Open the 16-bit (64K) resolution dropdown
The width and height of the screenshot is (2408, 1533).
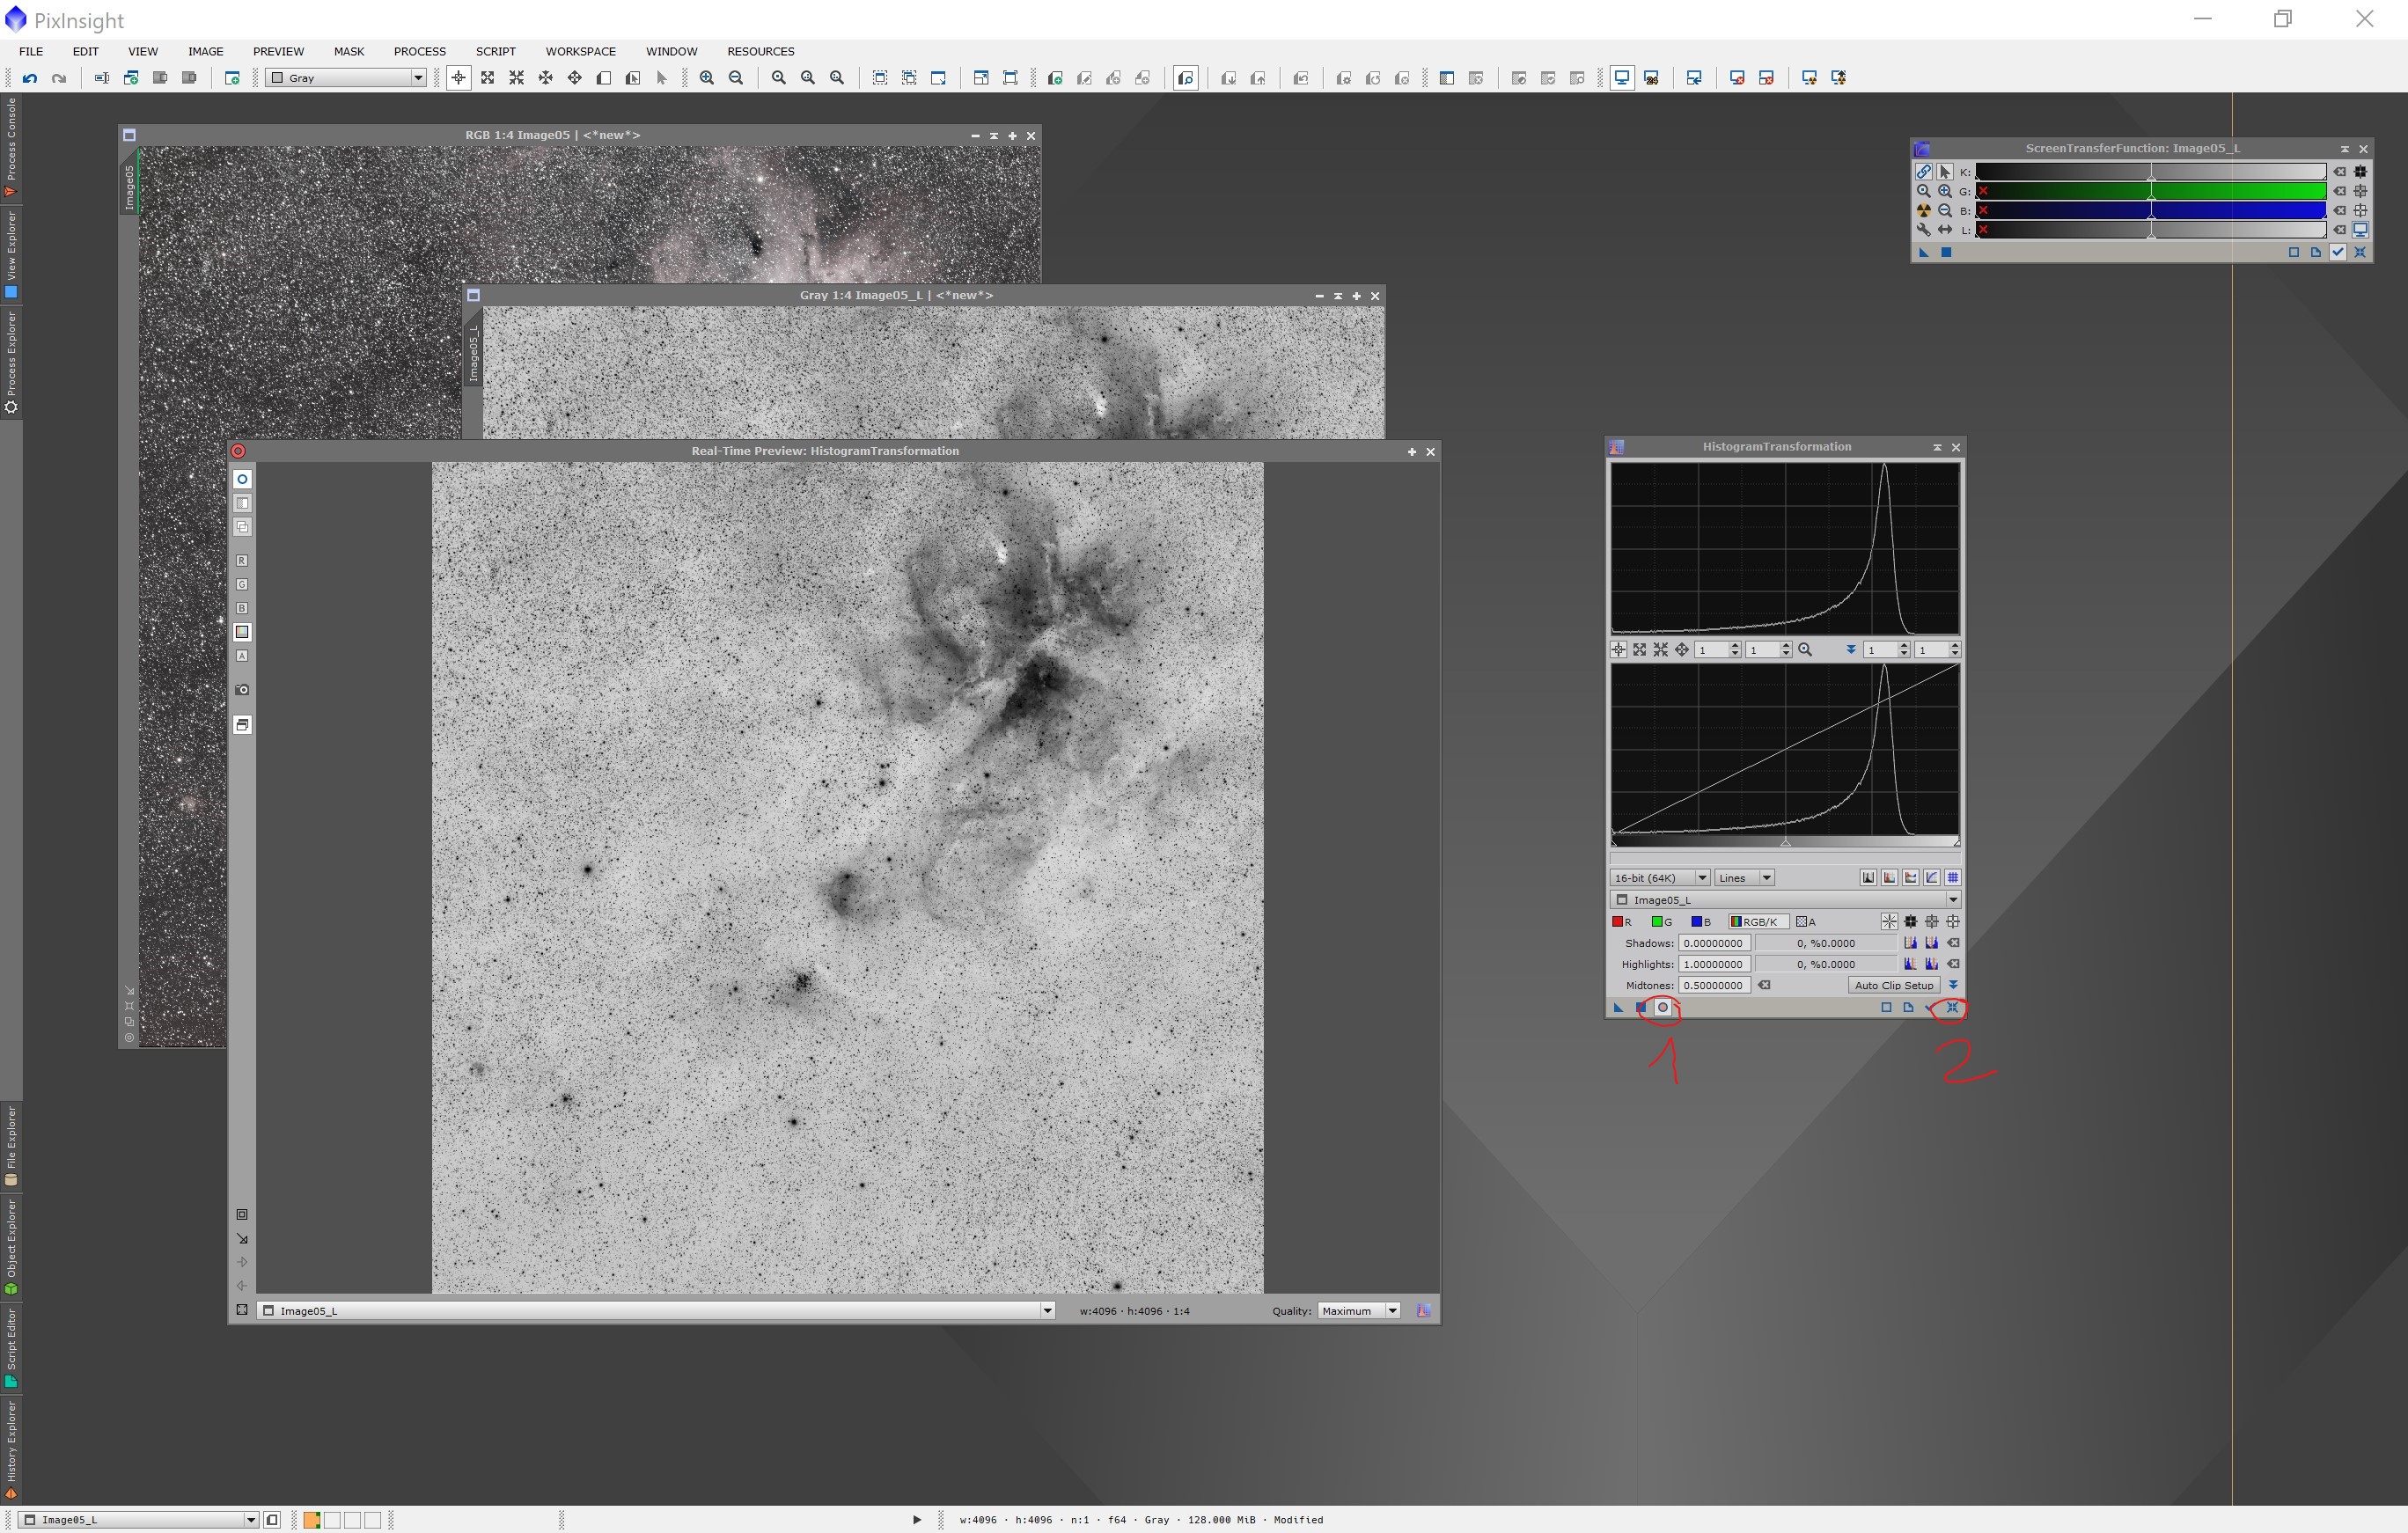[1660, 878]
